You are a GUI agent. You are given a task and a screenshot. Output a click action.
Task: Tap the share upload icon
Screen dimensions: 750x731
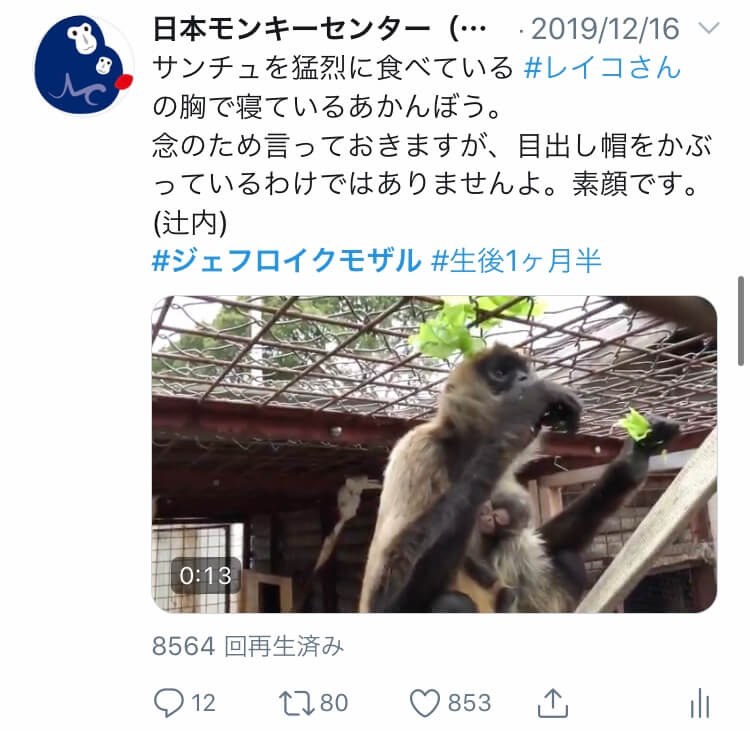click(x=553, y=702)
